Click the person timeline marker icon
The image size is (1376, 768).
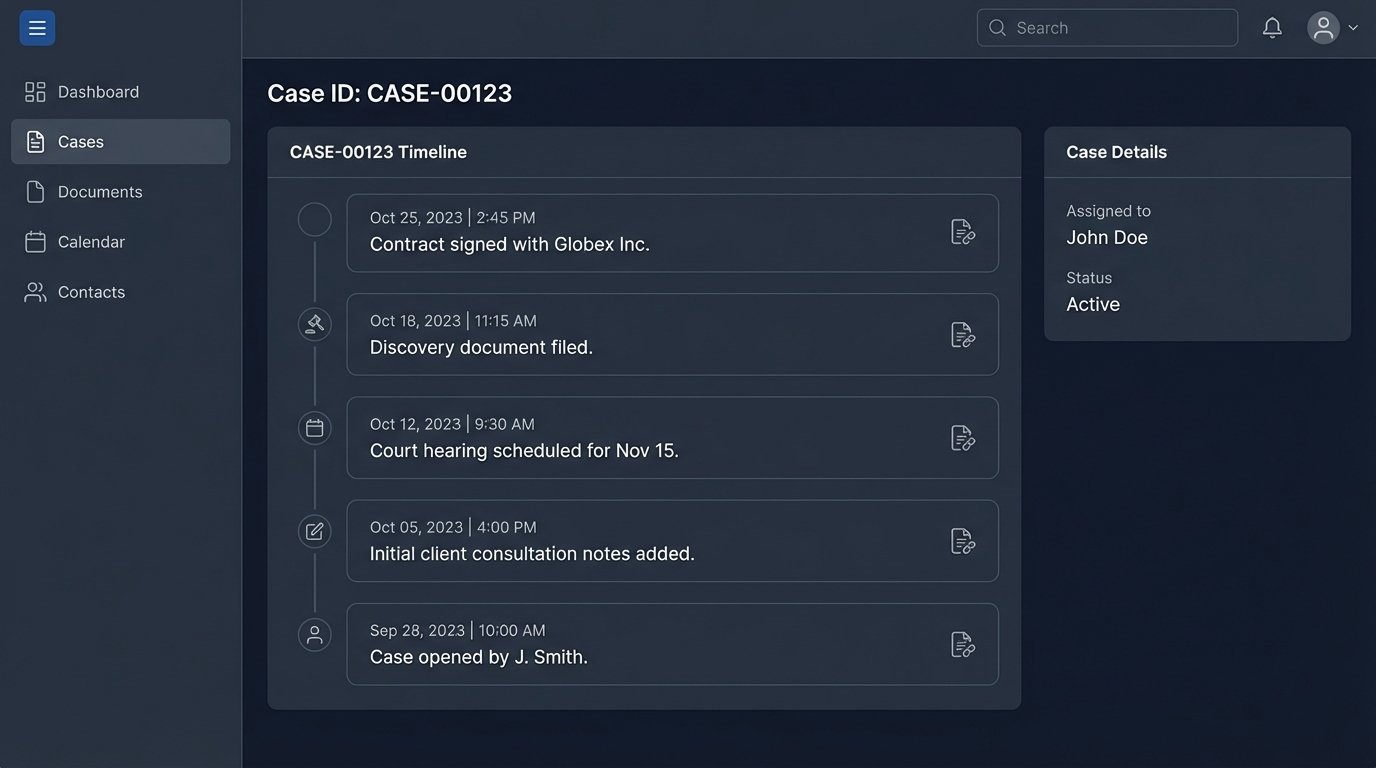[x=315, y=635]
